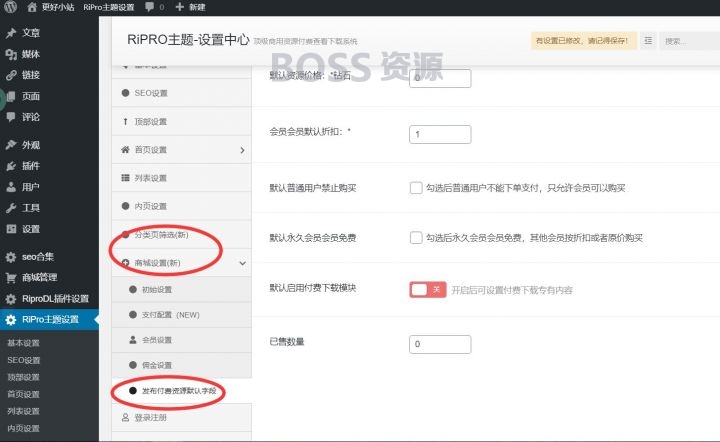720x442 pixels.
Task: Click the house icon beside 首页设置
Action: 125,150
